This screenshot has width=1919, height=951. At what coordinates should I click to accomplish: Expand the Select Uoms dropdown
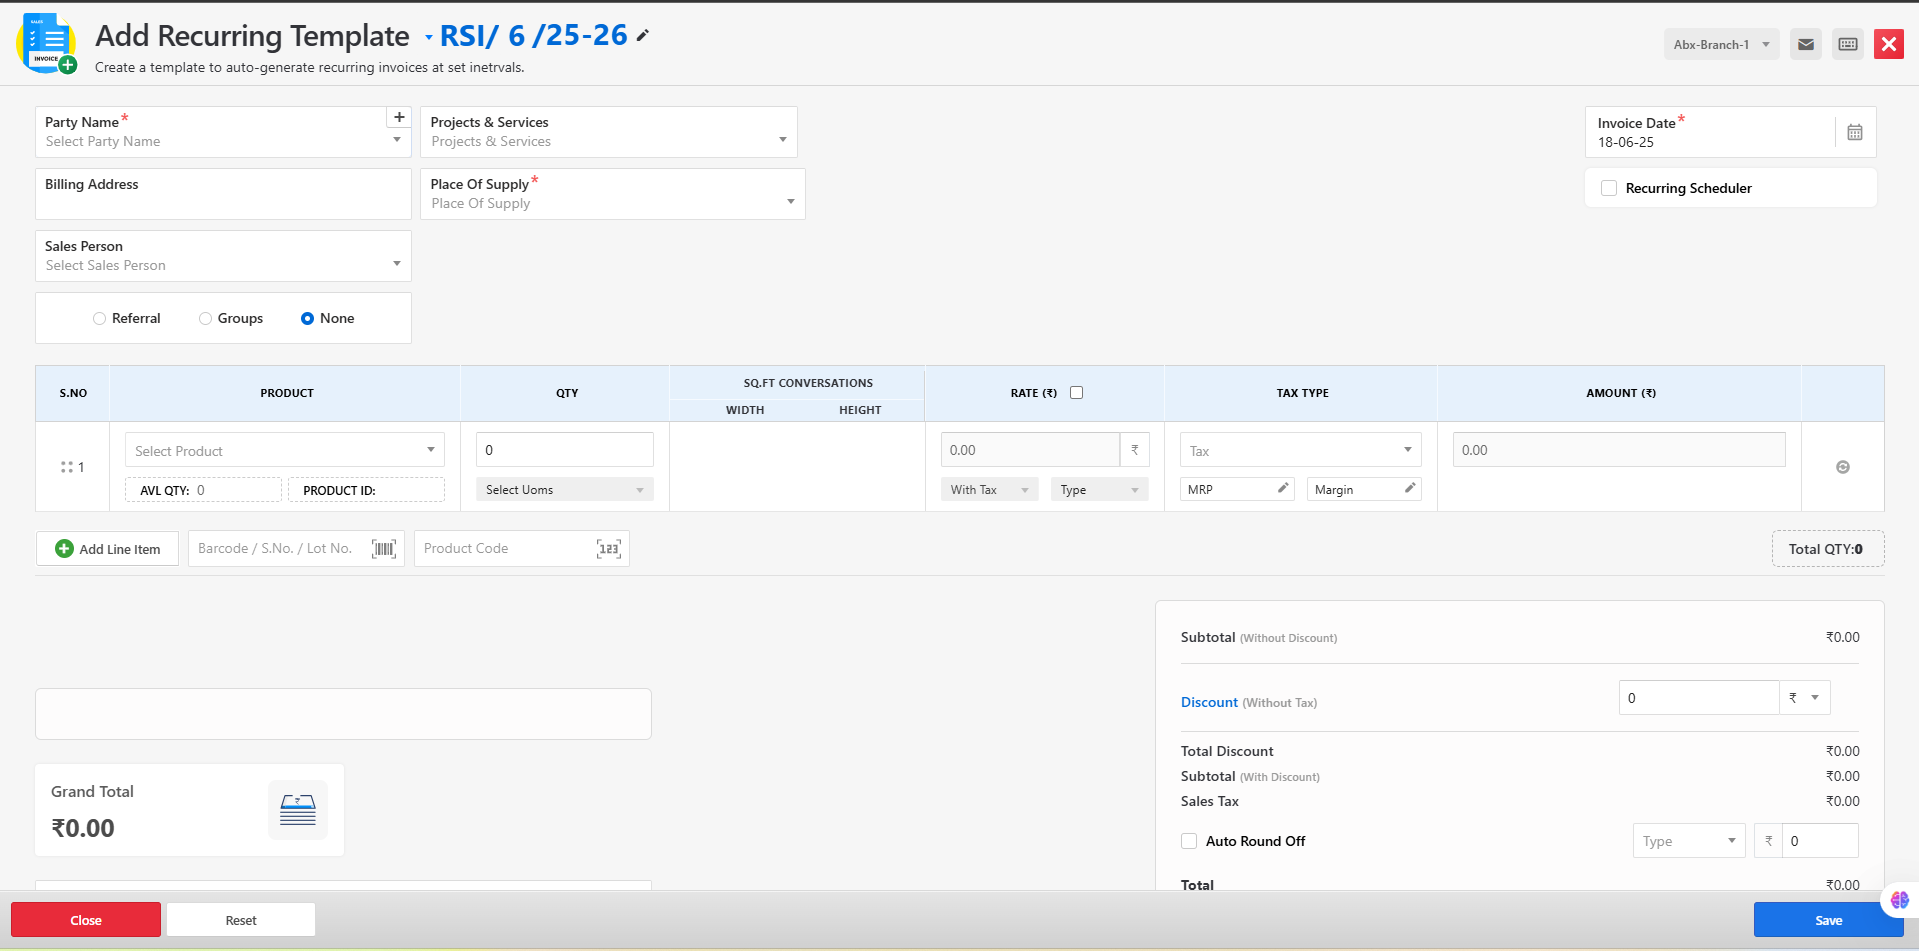tap(564, 490)
